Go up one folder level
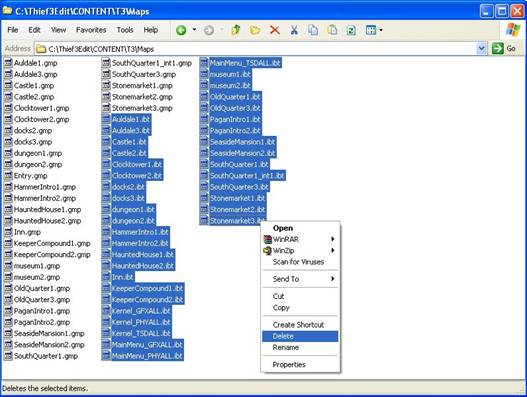This screenshot has height=397, width=527. [236, 30]
